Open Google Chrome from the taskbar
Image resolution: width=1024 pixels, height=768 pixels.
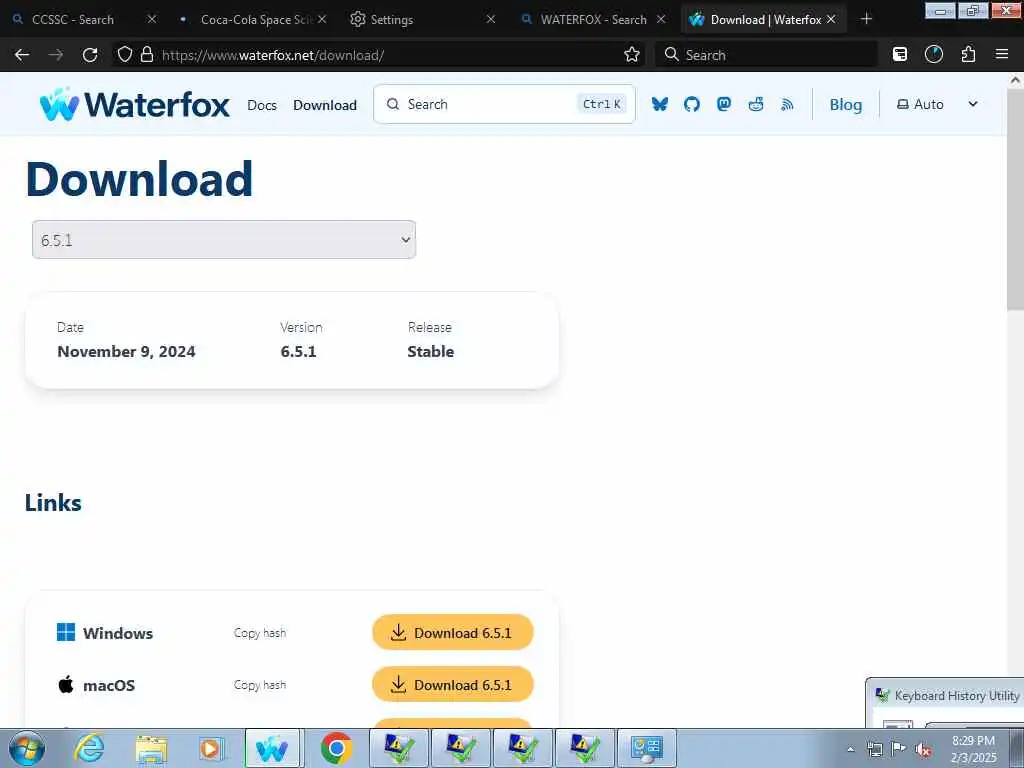pos(336,748)
